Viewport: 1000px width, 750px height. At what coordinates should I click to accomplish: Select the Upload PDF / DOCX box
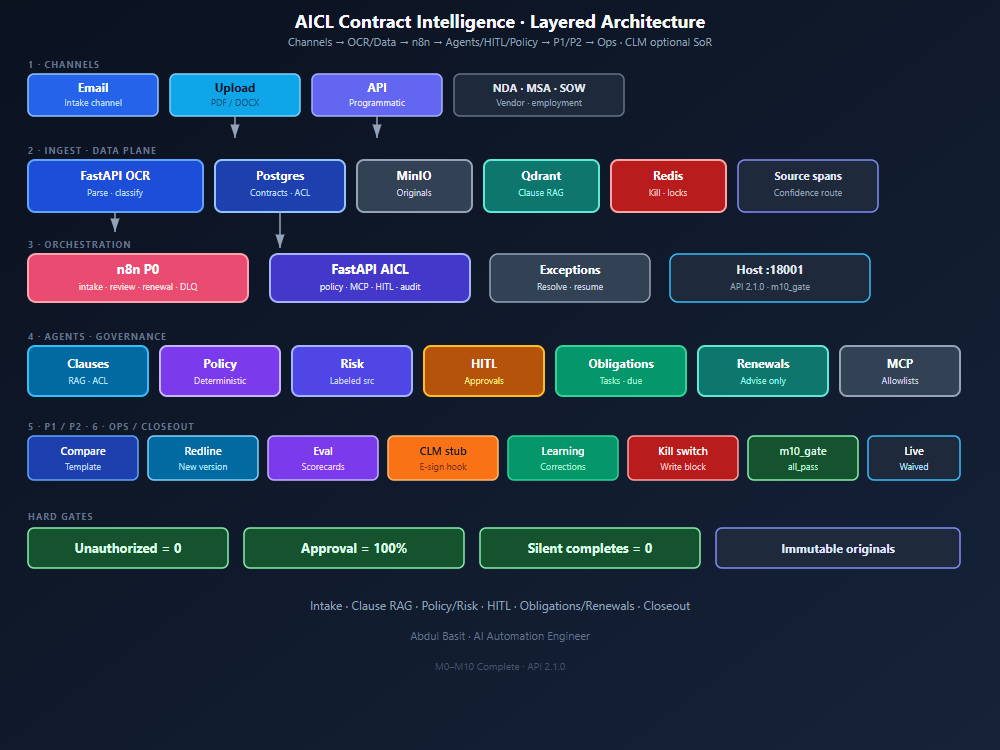pos(235,95)
